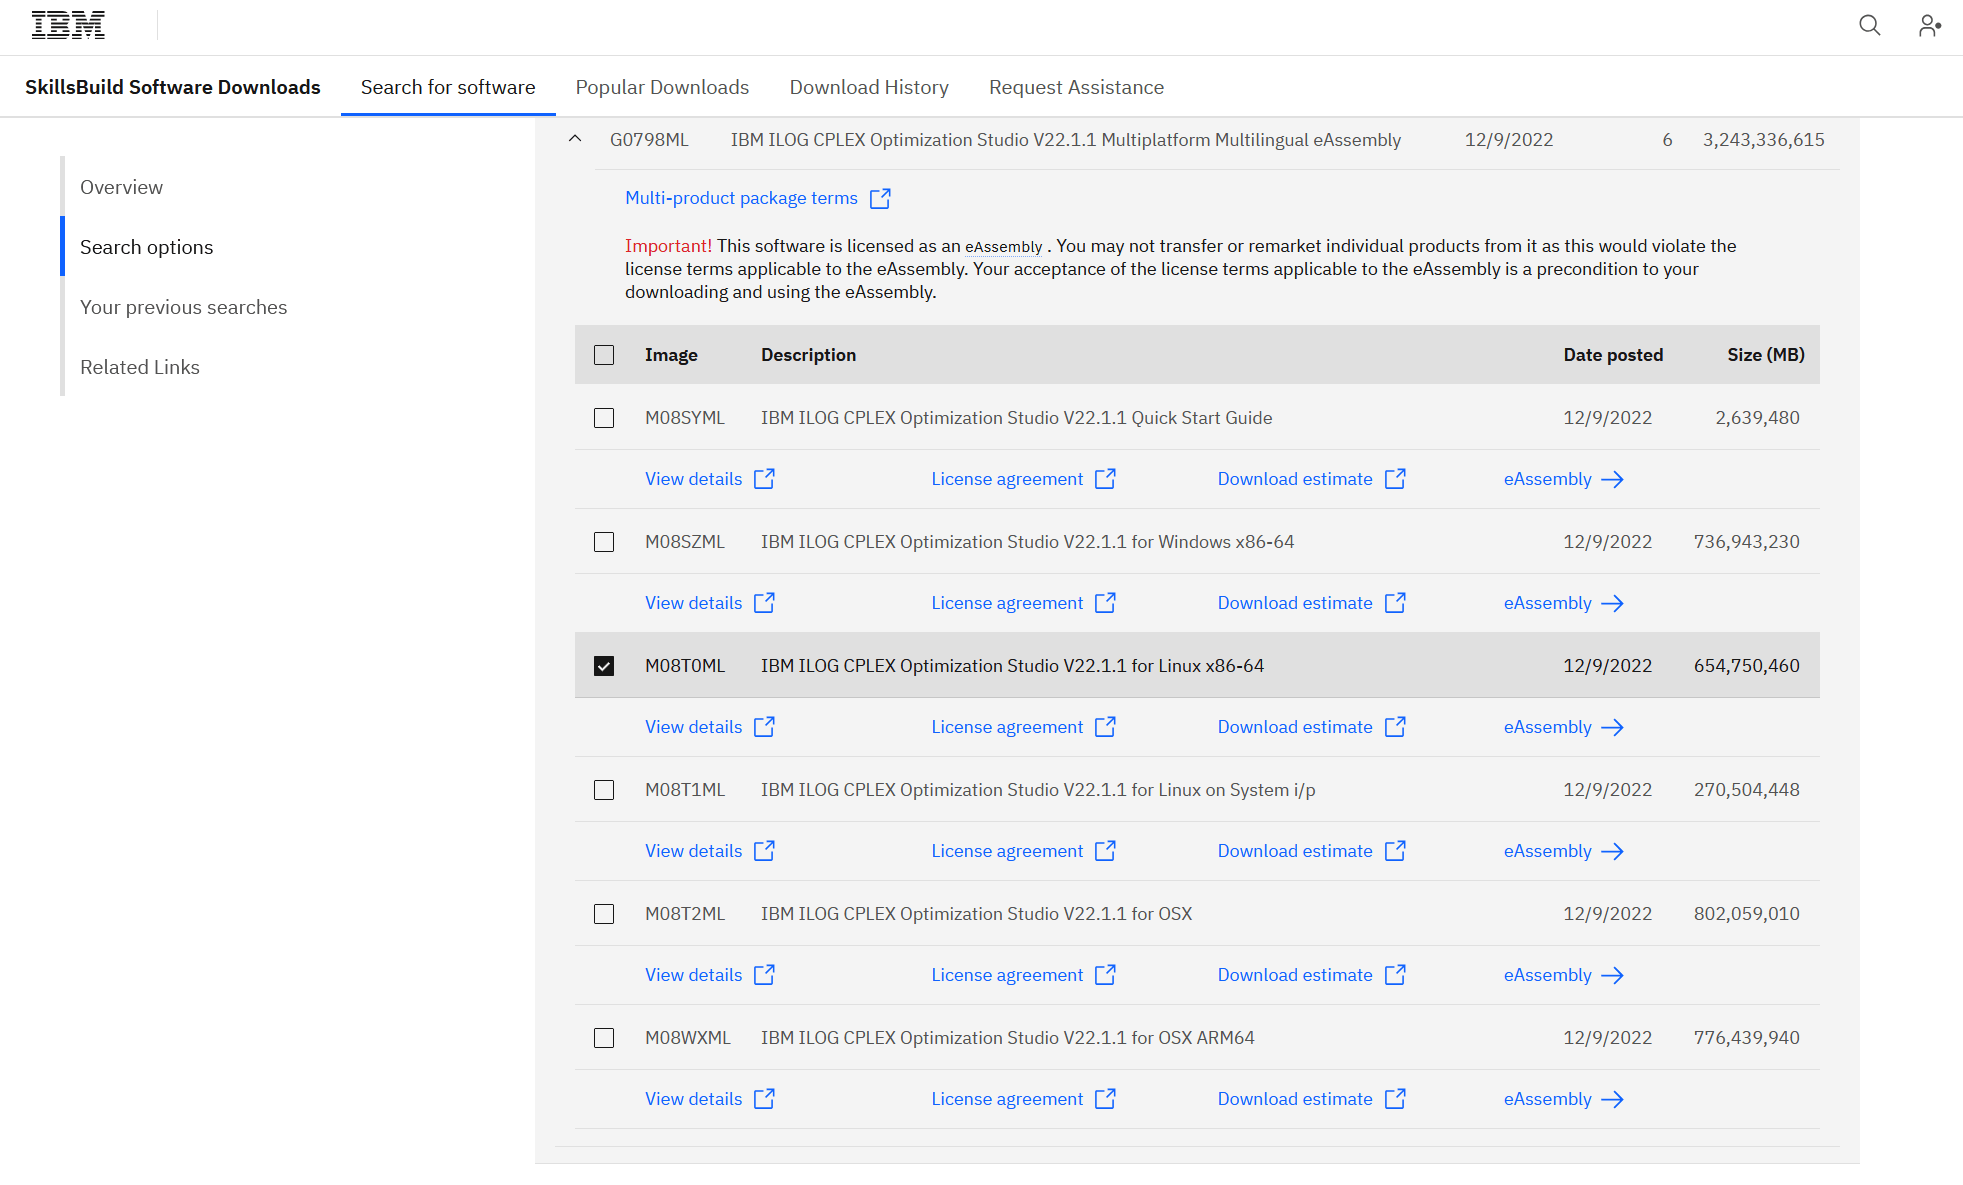Click License agreement launch icon for M08T0ML
This screenshot has height=1185, width=1963.
1105,727
